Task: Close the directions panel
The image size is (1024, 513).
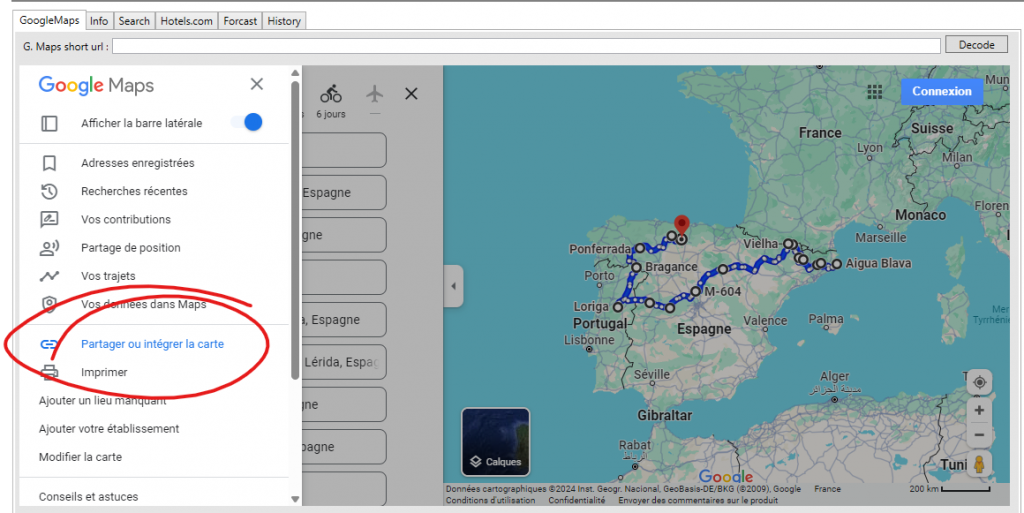Action: tap(411, 94)
